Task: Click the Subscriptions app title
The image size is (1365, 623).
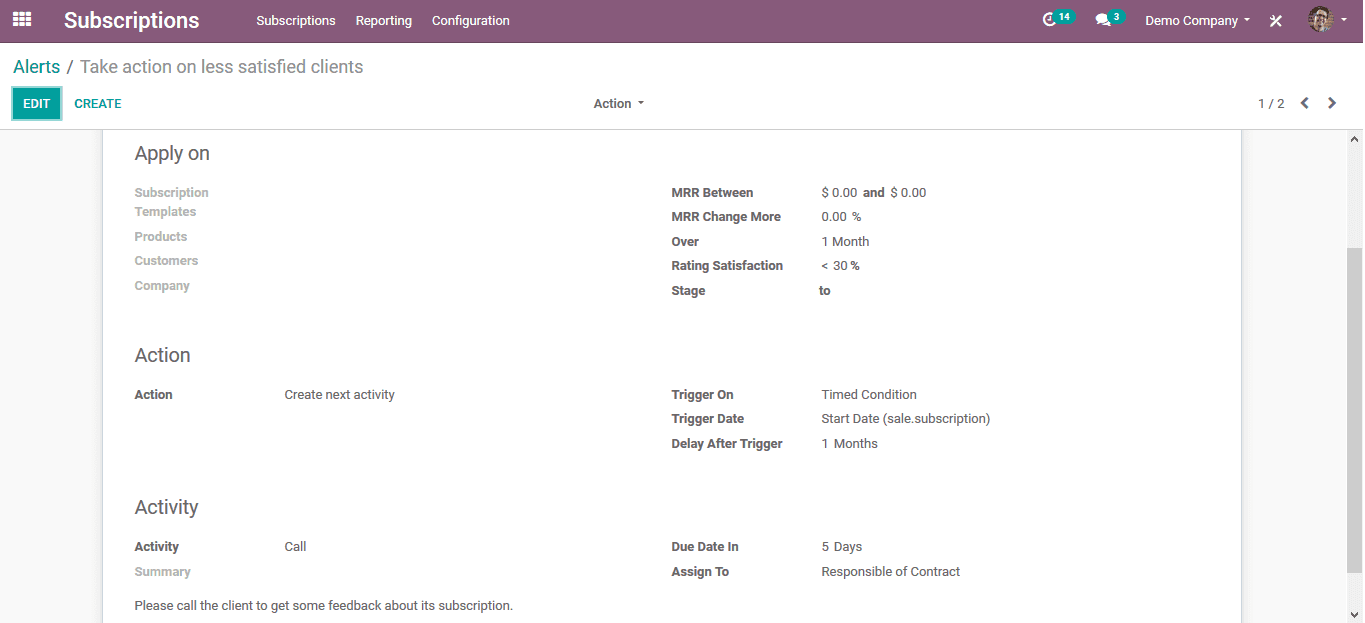Action: [x=132, y=20]
